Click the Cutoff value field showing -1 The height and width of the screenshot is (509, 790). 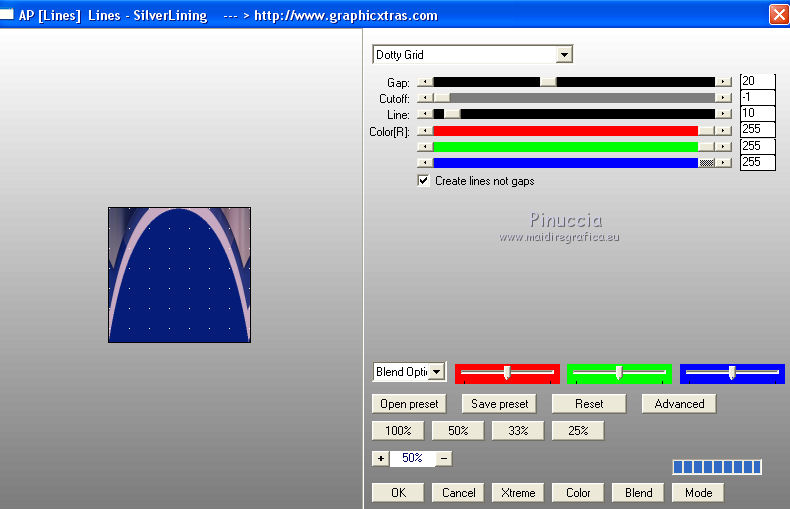click(x=757, y=97)
